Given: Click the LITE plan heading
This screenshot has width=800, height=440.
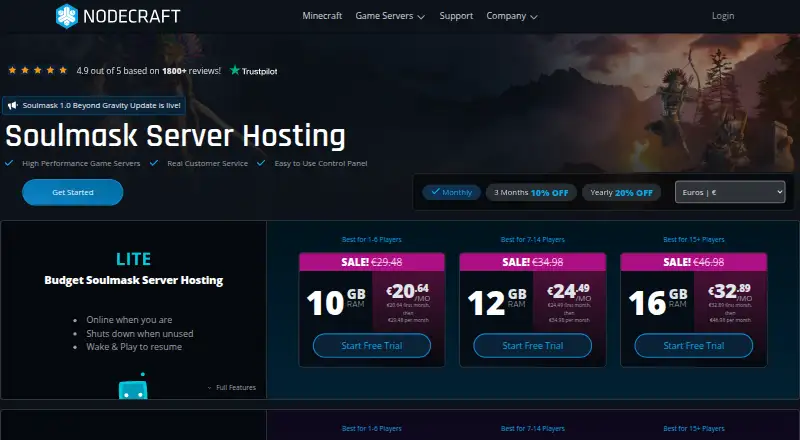Looking at the screenshot, I should tap(134, 259).
